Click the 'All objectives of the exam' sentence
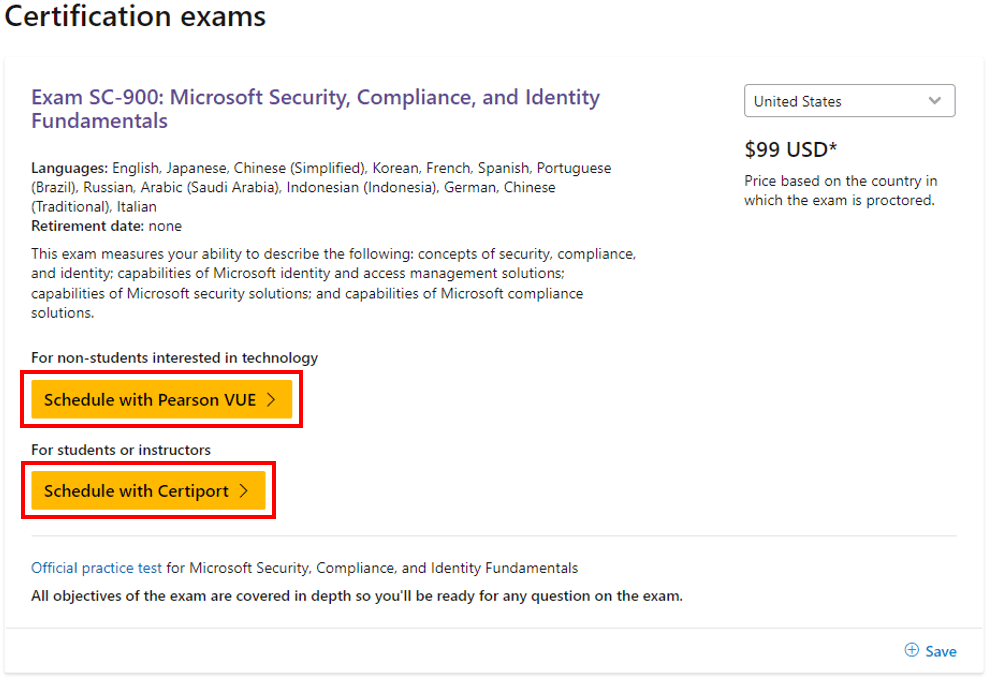The width and height of the screenshot is (991, 681). (x=357, y=596)
